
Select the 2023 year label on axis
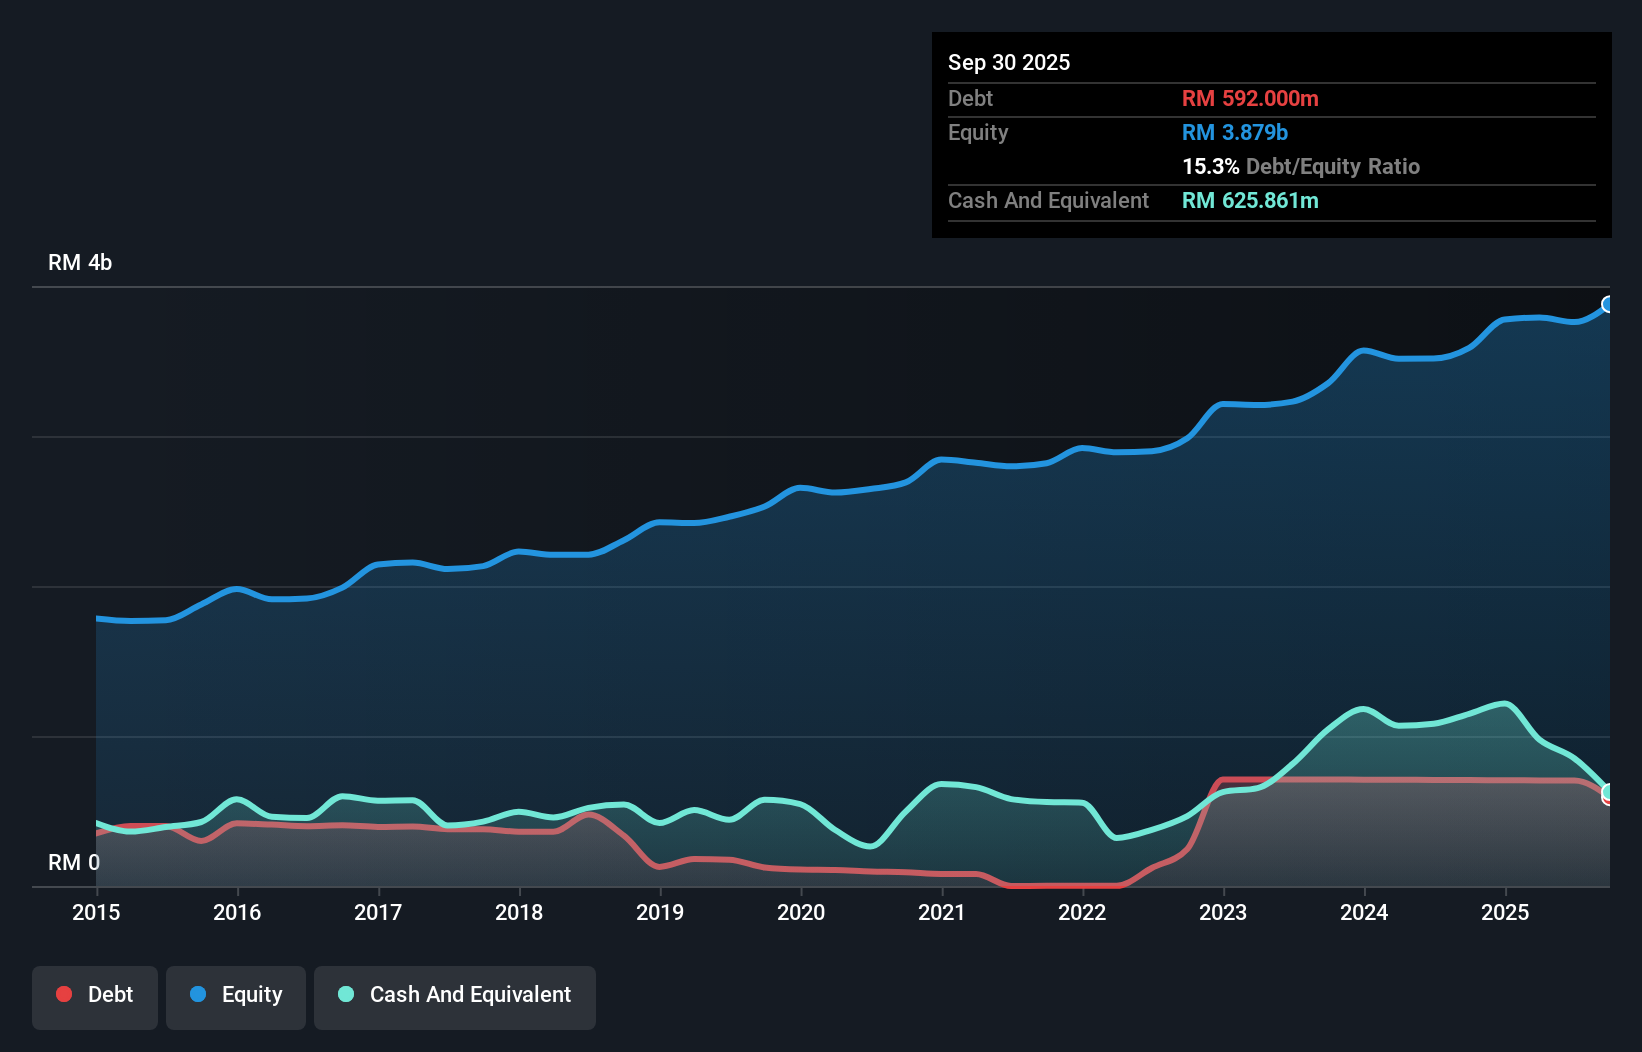1224,913
